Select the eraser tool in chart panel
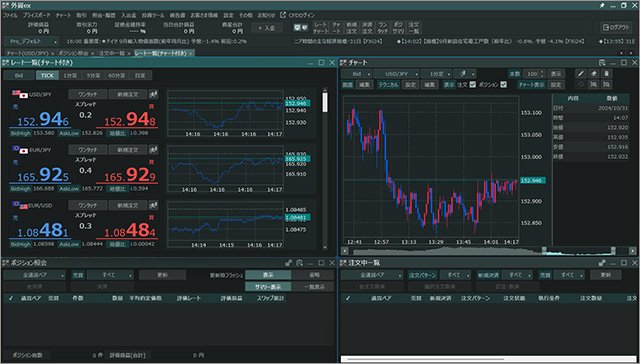 pyautogui.click(x=594, y=74)
